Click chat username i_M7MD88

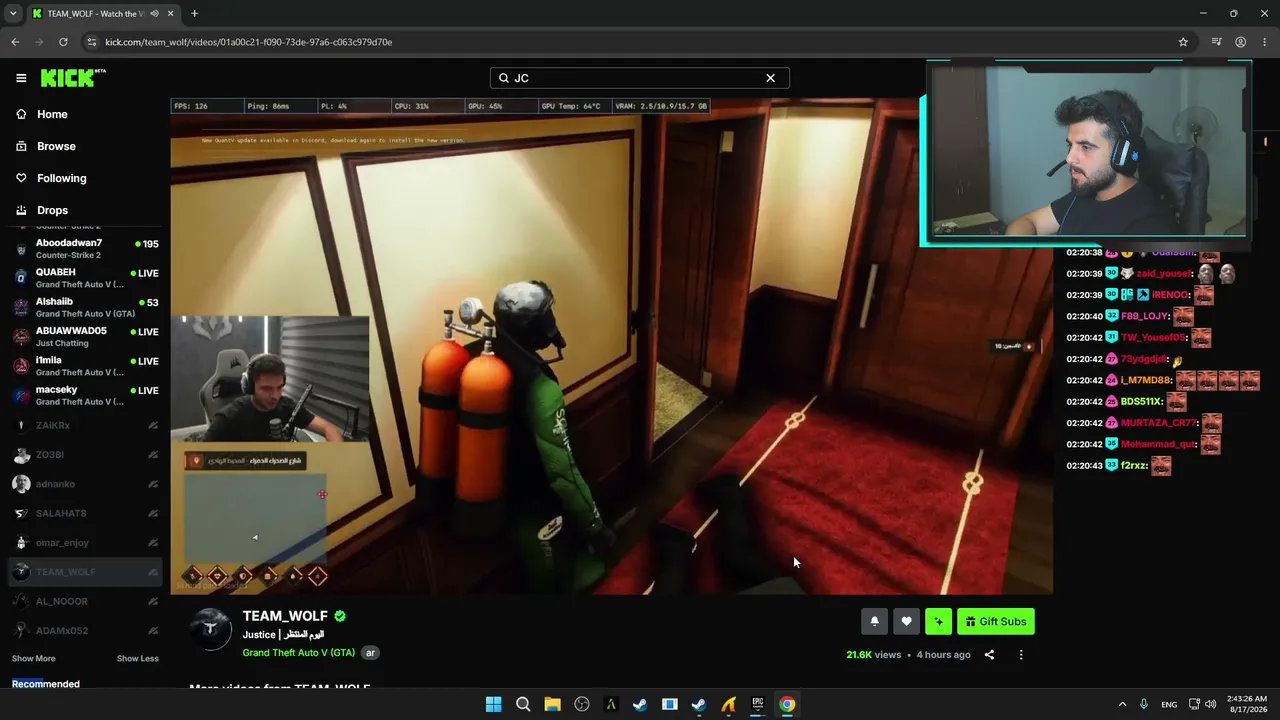click(x=1146, y=380)
